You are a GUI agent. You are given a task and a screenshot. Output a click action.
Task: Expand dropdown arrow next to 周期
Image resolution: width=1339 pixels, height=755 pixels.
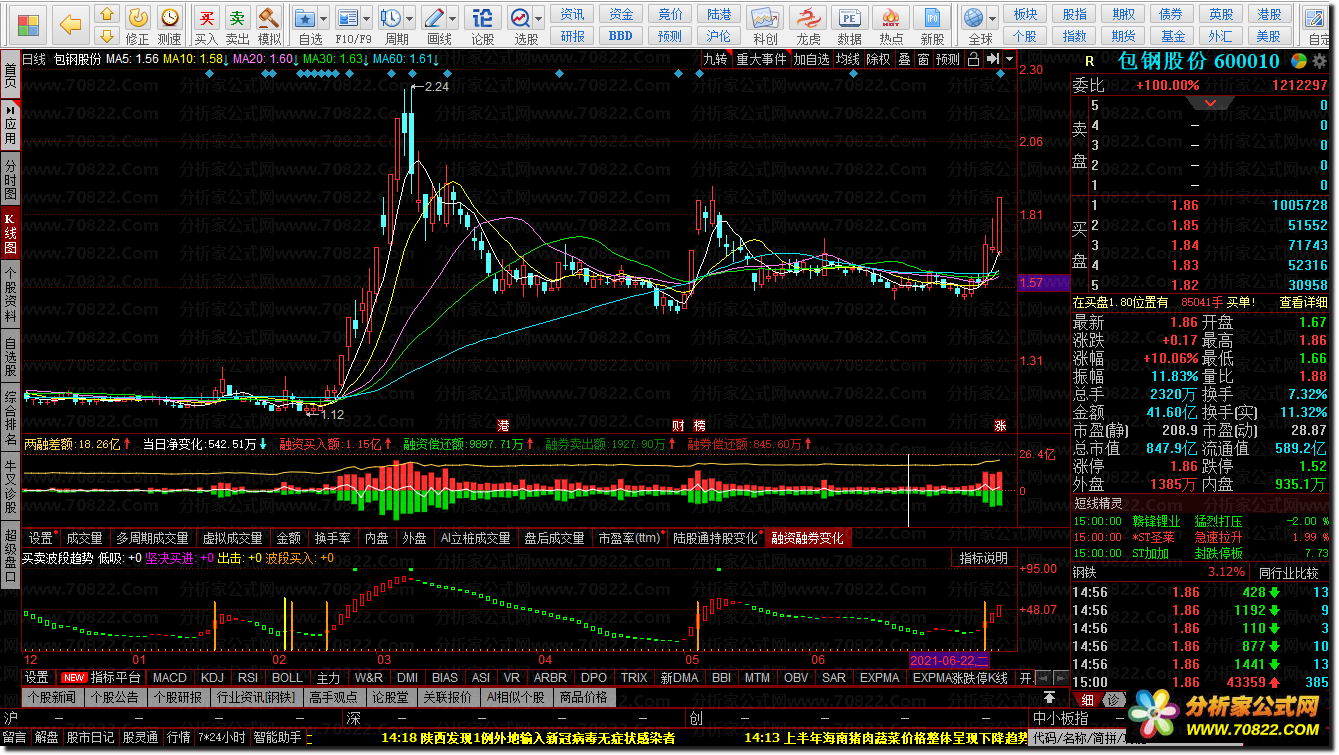click(x=409, y=18)
